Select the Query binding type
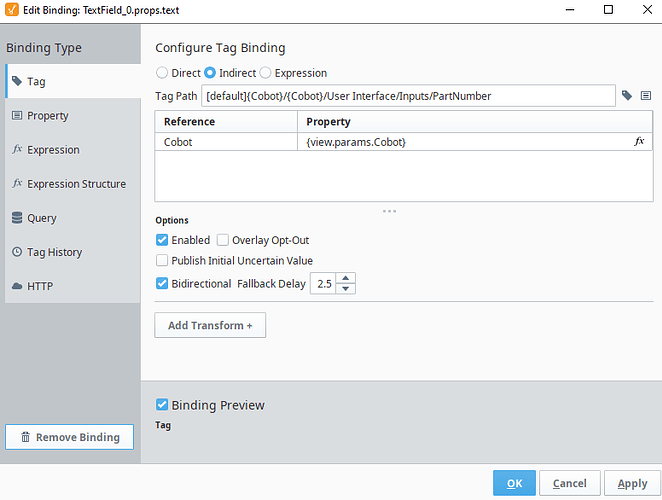The height and width of the screenshot is (500, 662). 42,218
